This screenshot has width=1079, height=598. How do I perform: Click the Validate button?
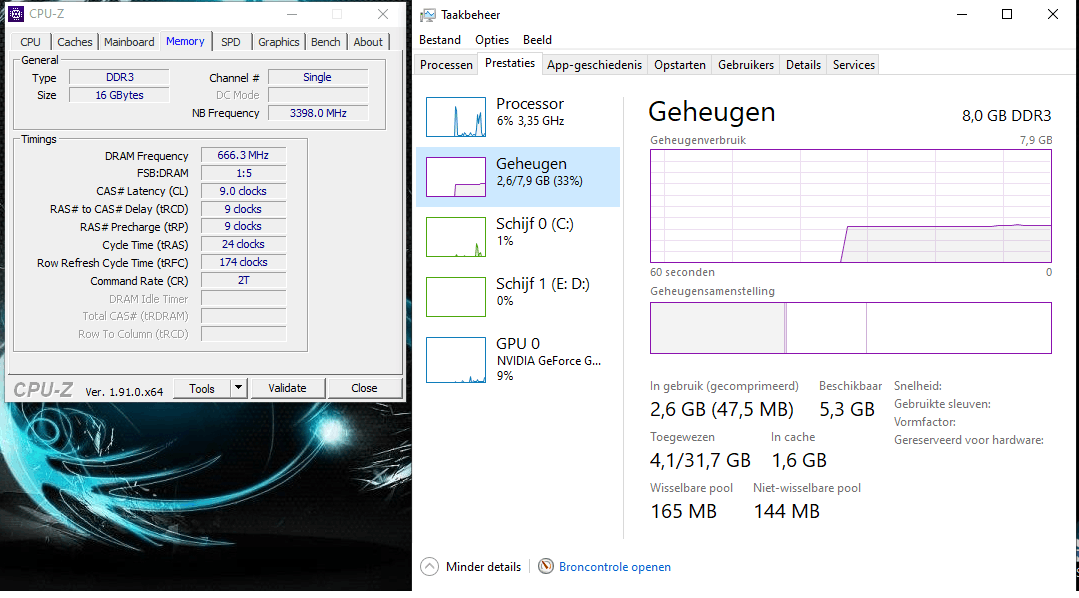pyautogui.click(x=287, y=388)
